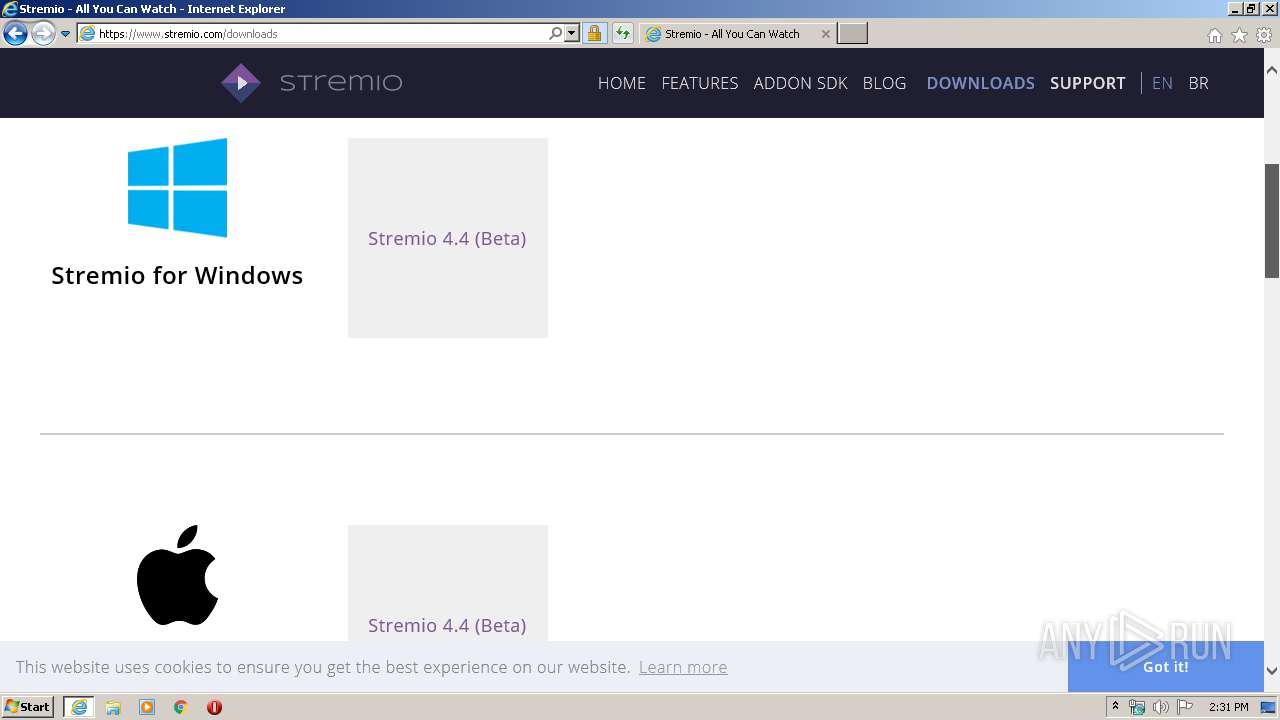Open the Tools gear icon

(x=1264, y=35)
